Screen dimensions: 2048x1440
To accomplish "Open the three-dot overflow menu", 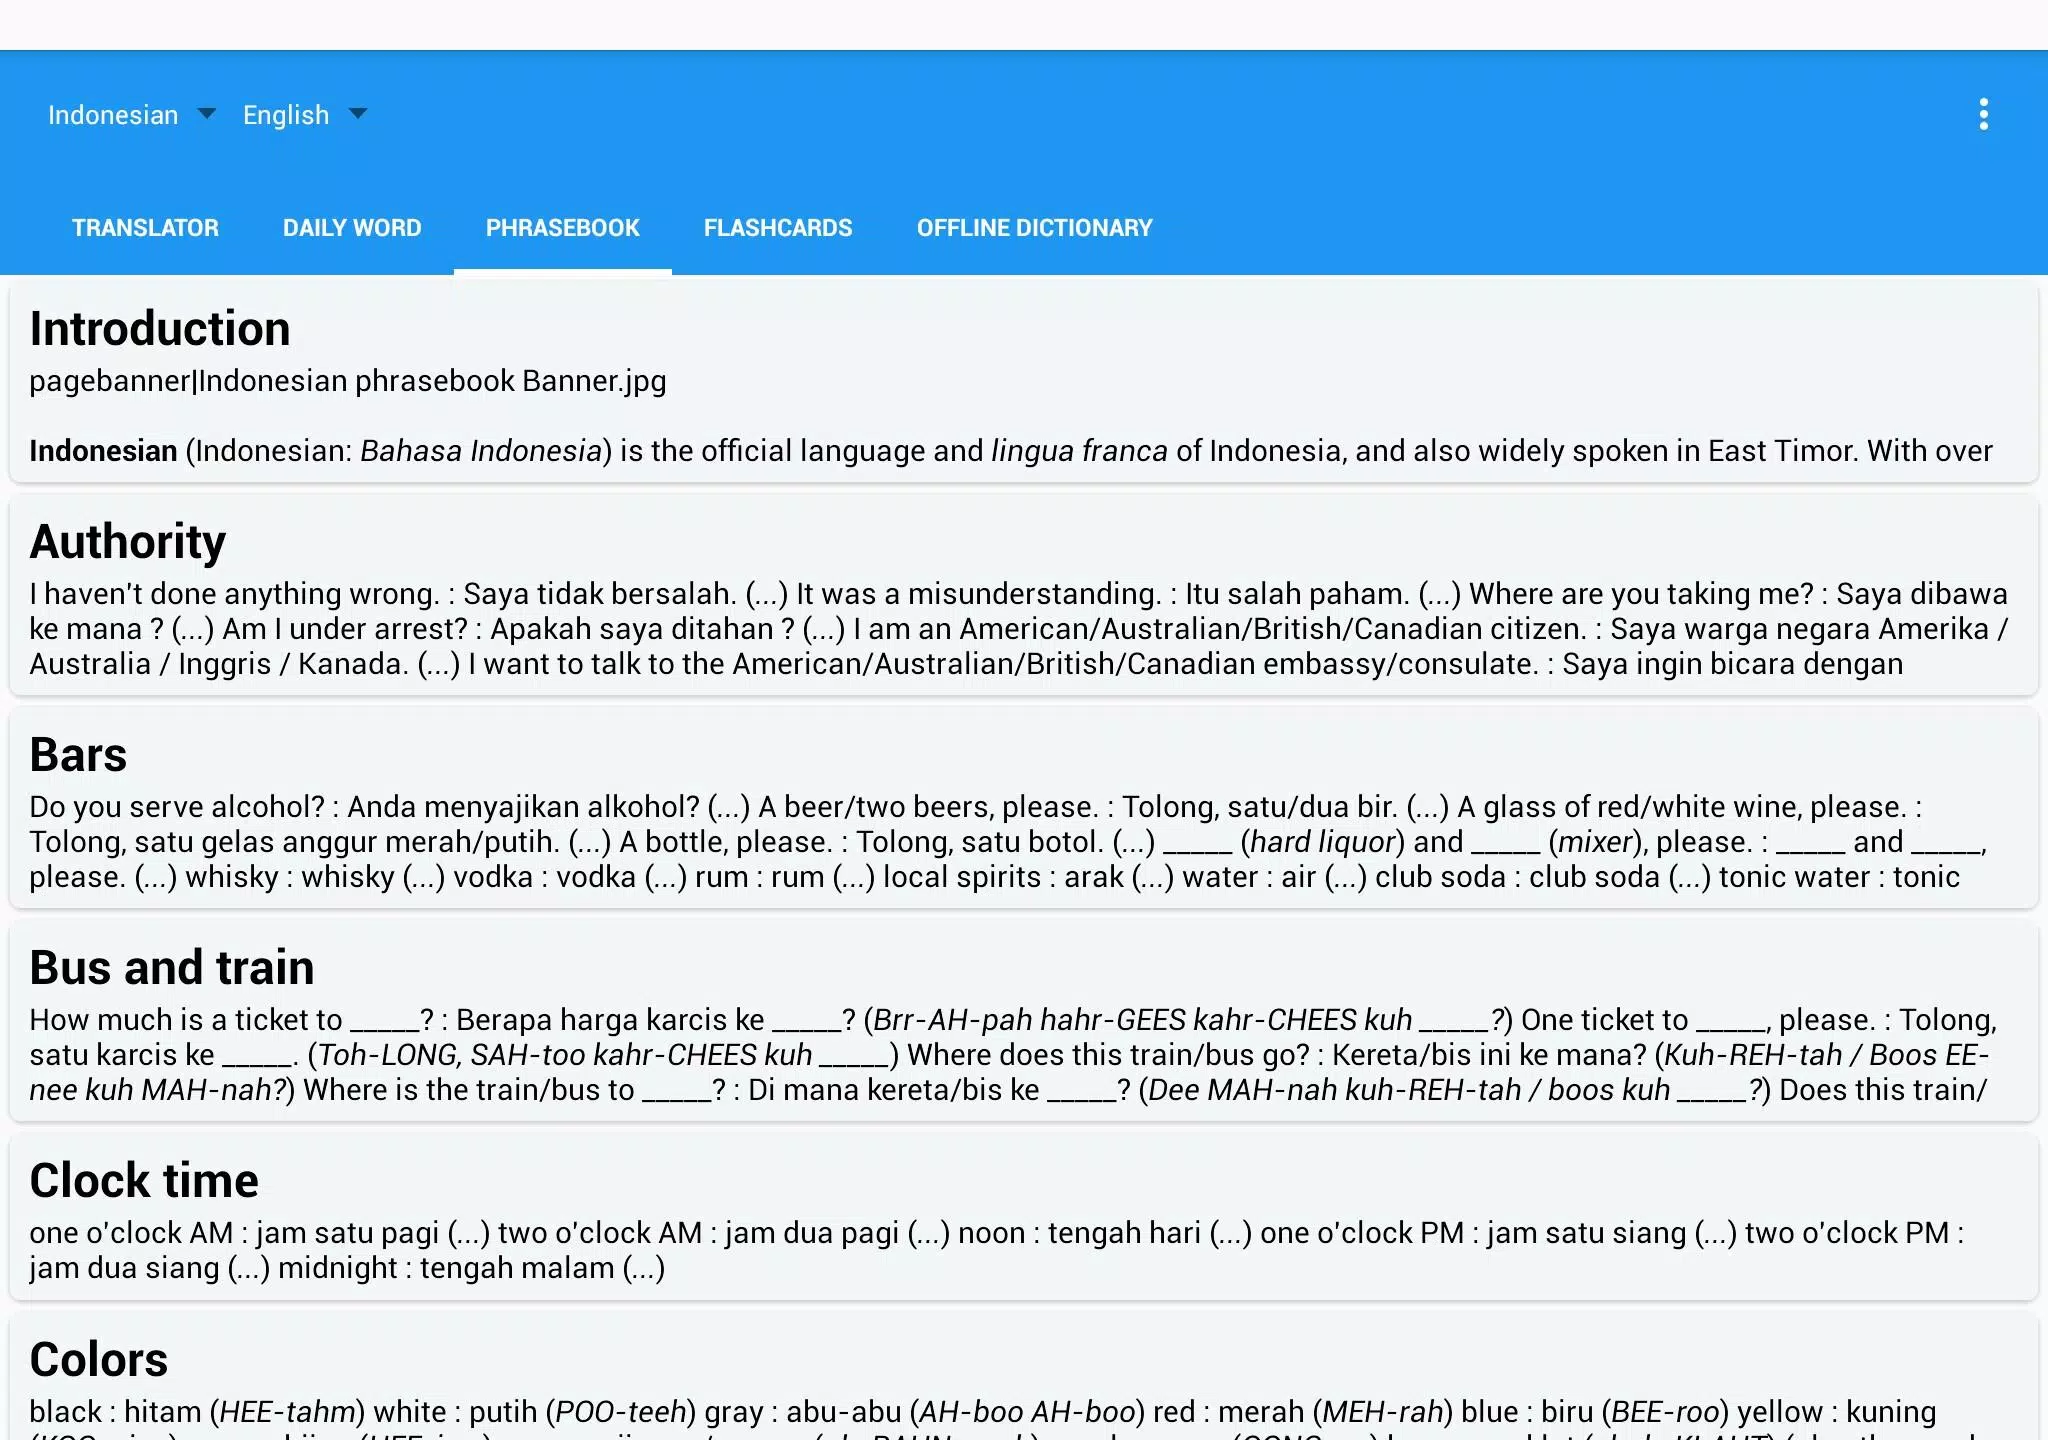I will coord(1983,114).
